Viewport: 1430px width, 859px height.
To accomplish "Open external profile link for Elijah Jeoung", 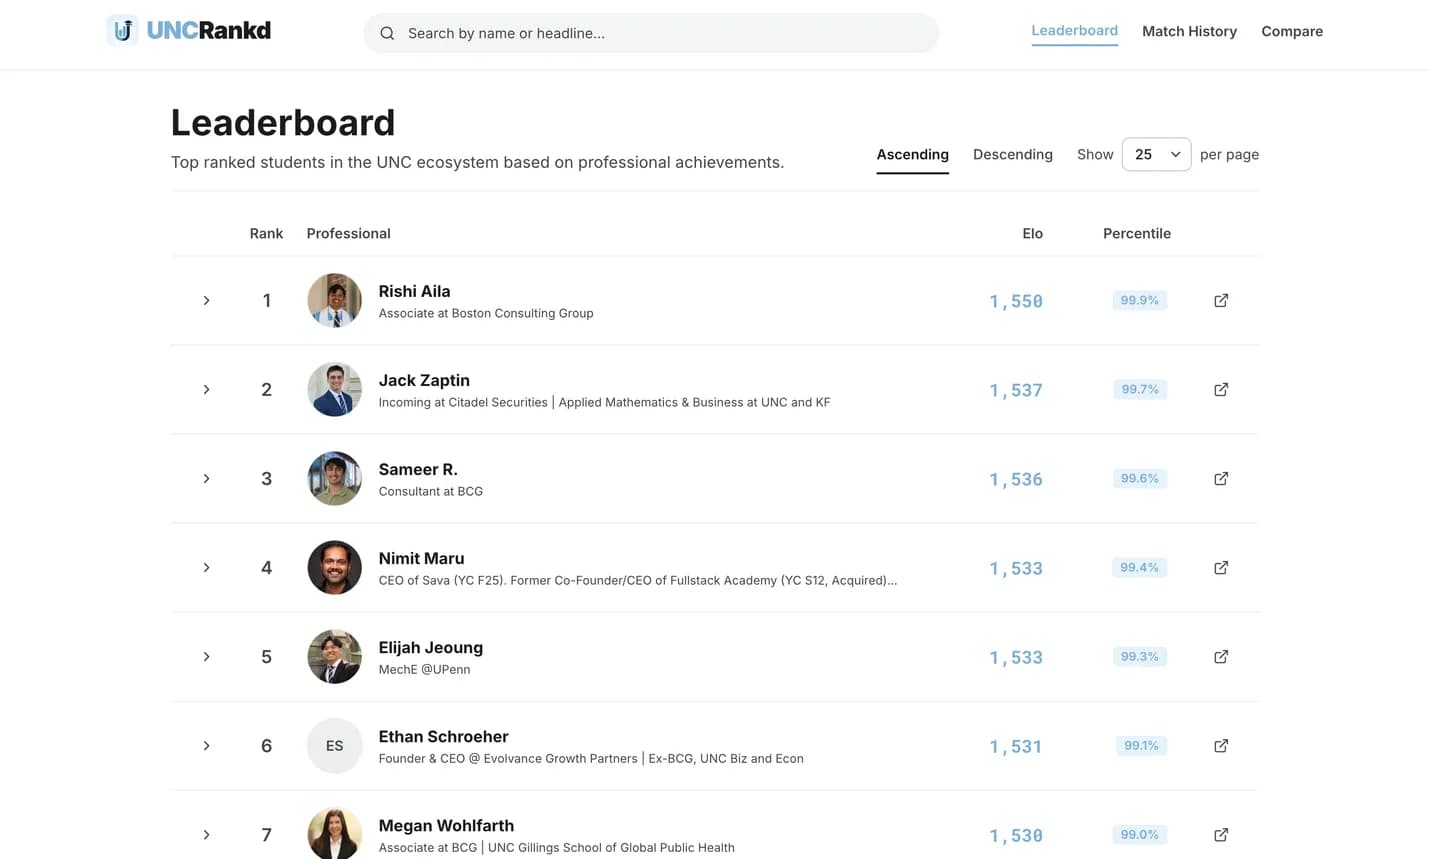I will [x=1221, y=656].
